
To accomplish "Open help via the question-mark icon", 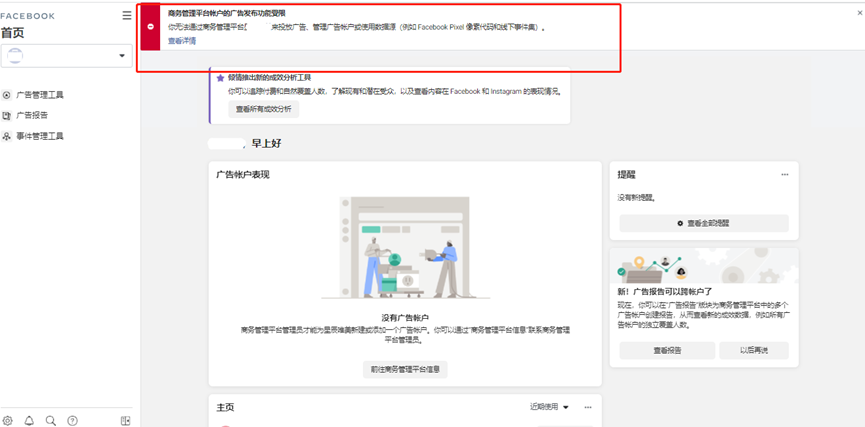I will pos(72,420).
